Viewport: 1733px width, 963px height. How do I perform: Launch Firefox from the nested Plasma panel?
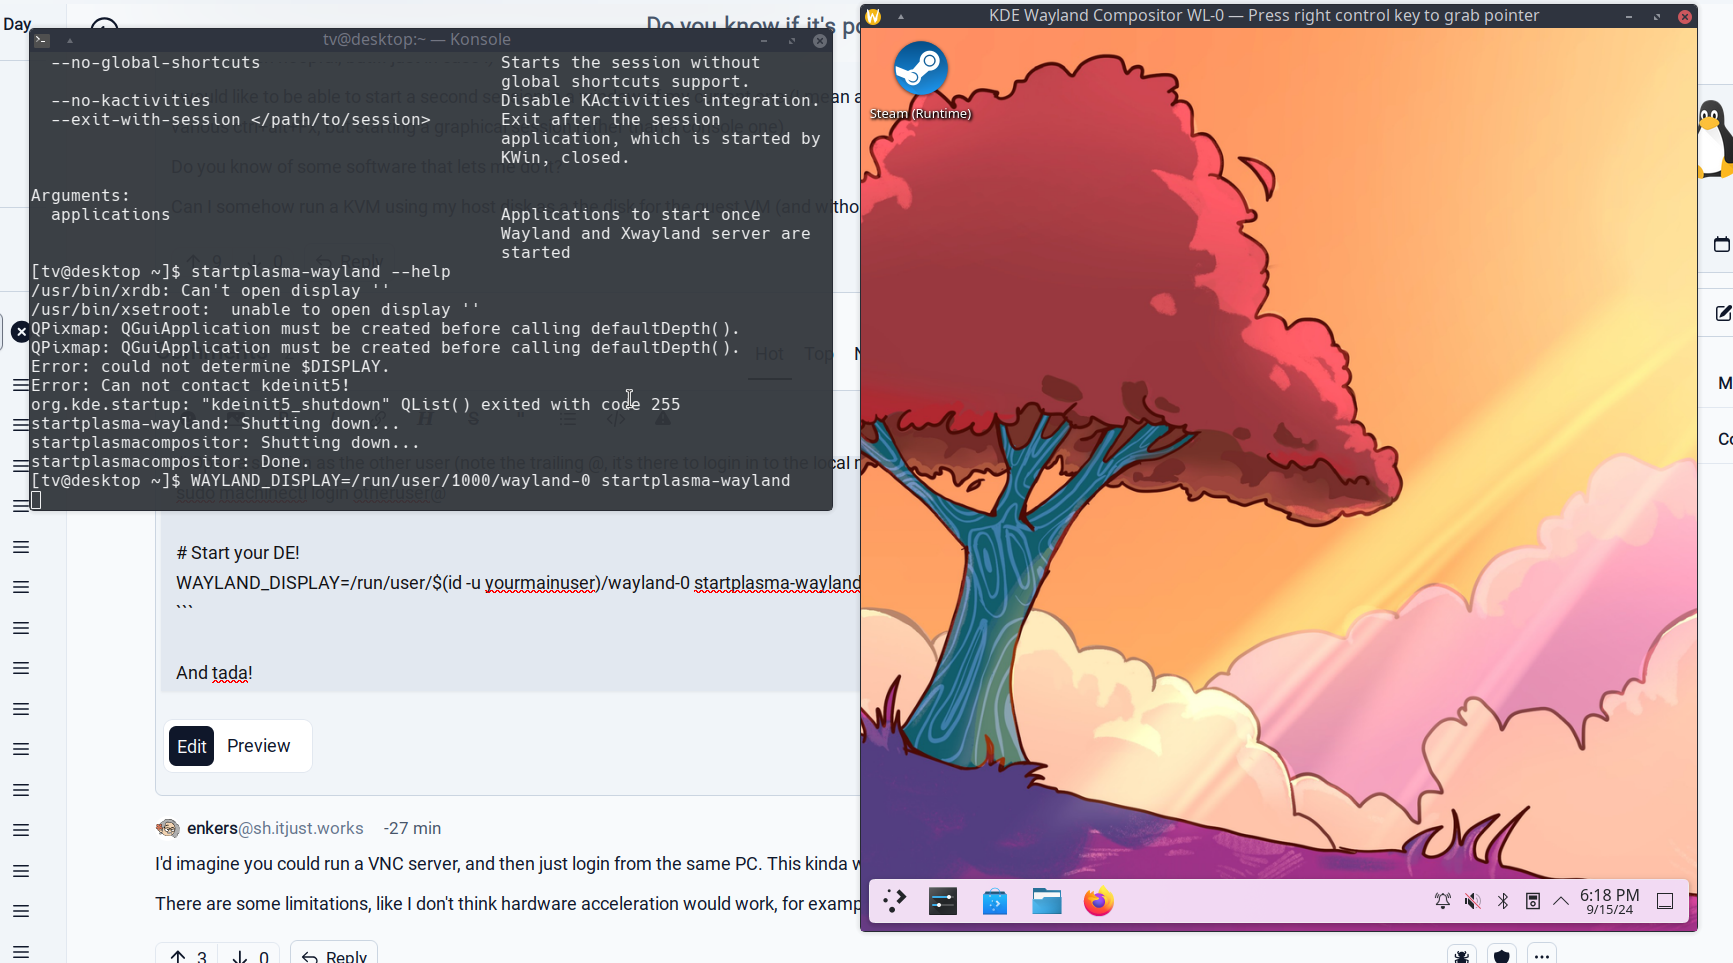[x=1099, y=901]
